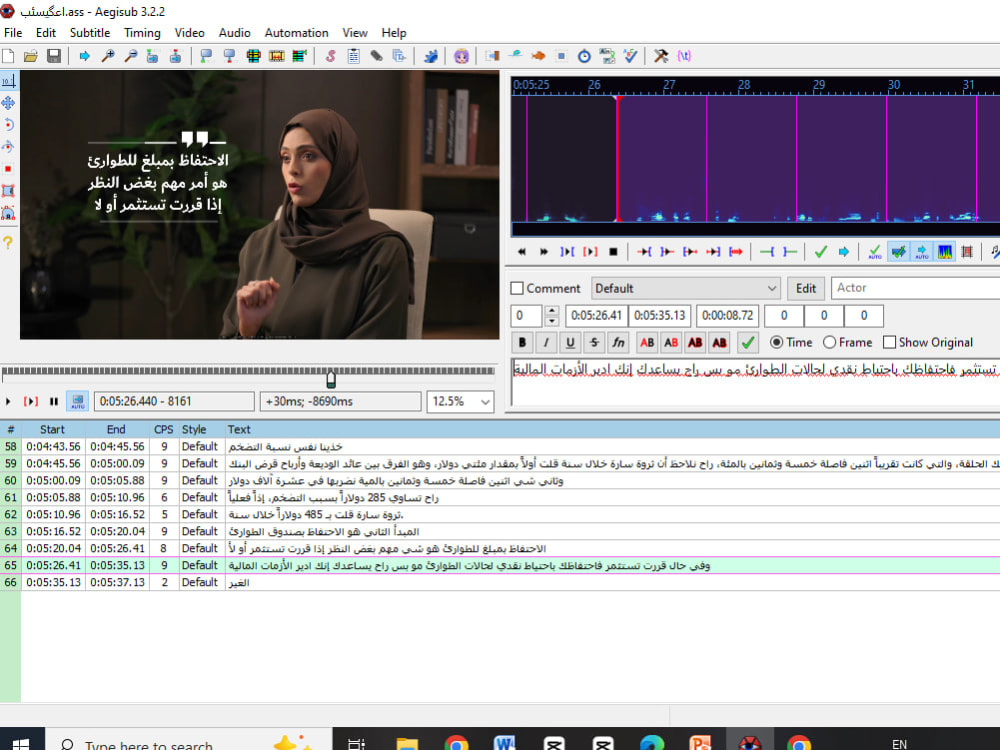Open font chooser with the fn button

pos(618,342)
